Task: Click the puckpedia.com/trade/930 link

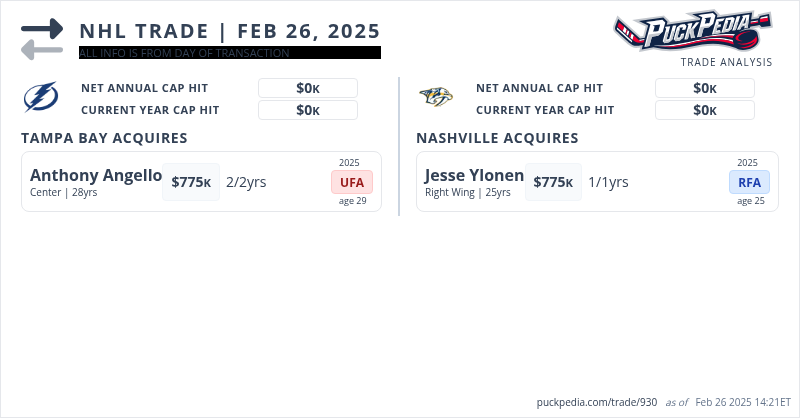Action: pyautogui.click(x=597, y=402)
